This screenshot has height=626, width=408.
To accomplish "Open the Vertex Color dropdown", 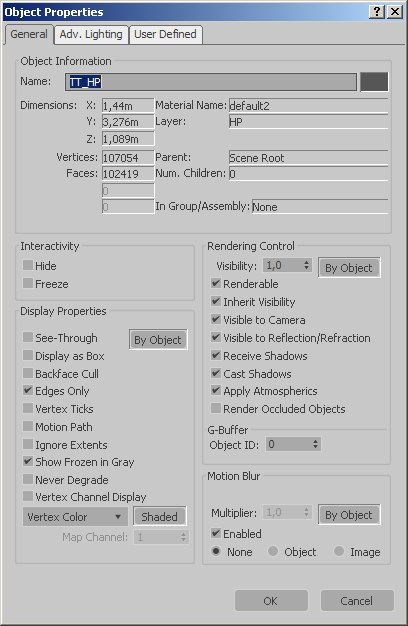I will [75, 517].
